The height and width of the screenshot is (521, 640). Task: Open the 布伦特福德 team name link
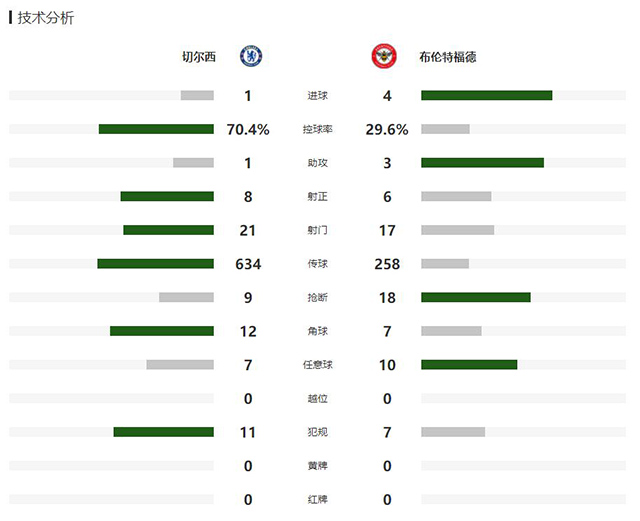pyautogui.click(x=447, y=57)
